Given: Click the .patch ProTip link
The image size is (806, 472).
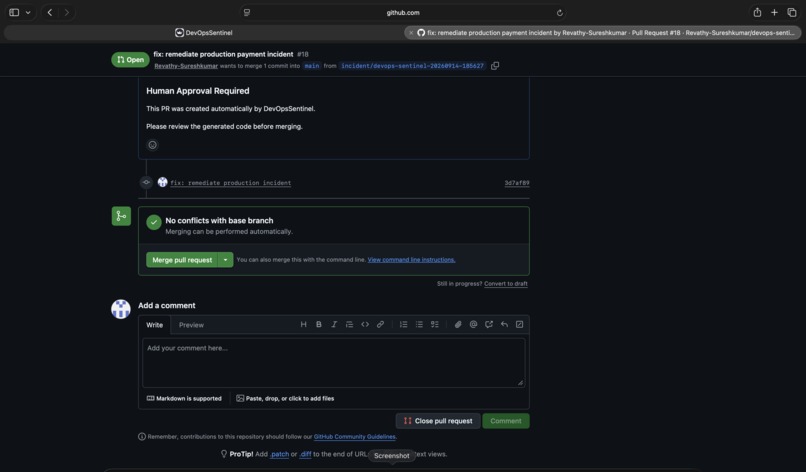Looking at the screenshot, I should tap(280, 454).
